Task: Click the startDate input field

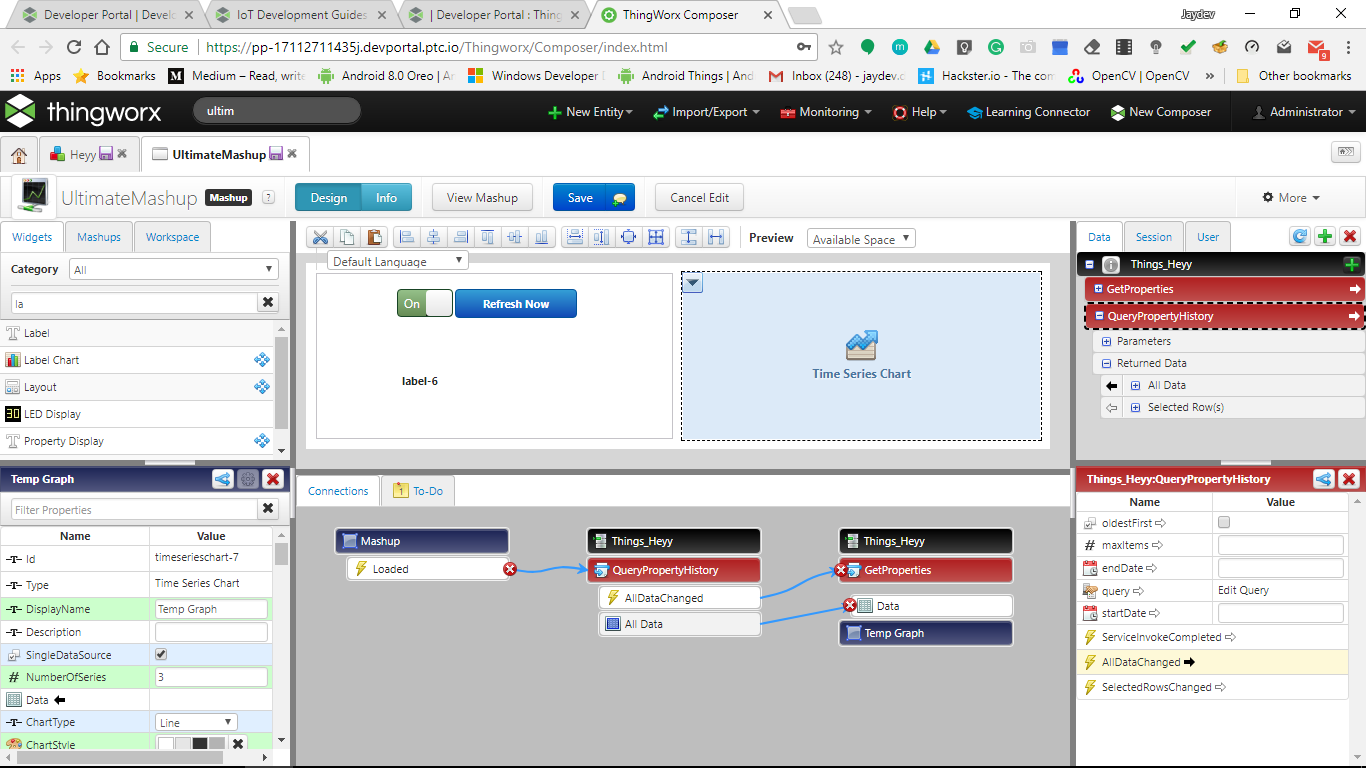Action: coord(1281,613)
